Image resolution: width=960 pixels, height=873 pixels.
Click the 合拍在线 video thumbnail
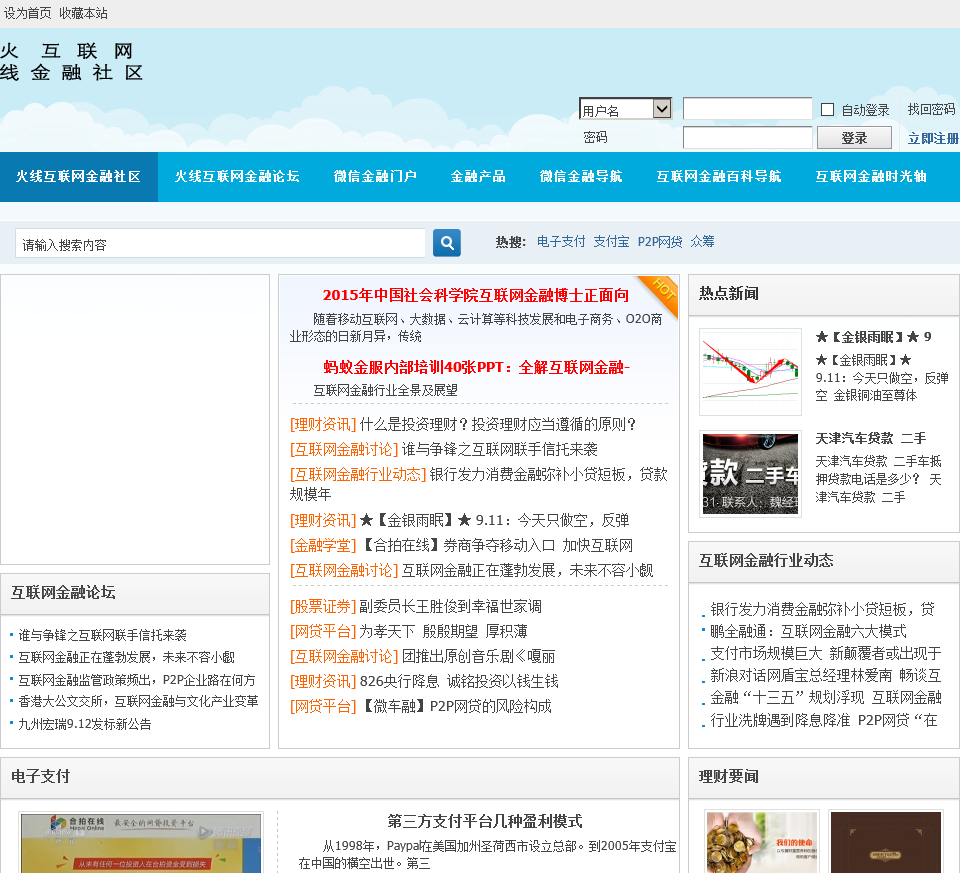[x=141, y=842]
